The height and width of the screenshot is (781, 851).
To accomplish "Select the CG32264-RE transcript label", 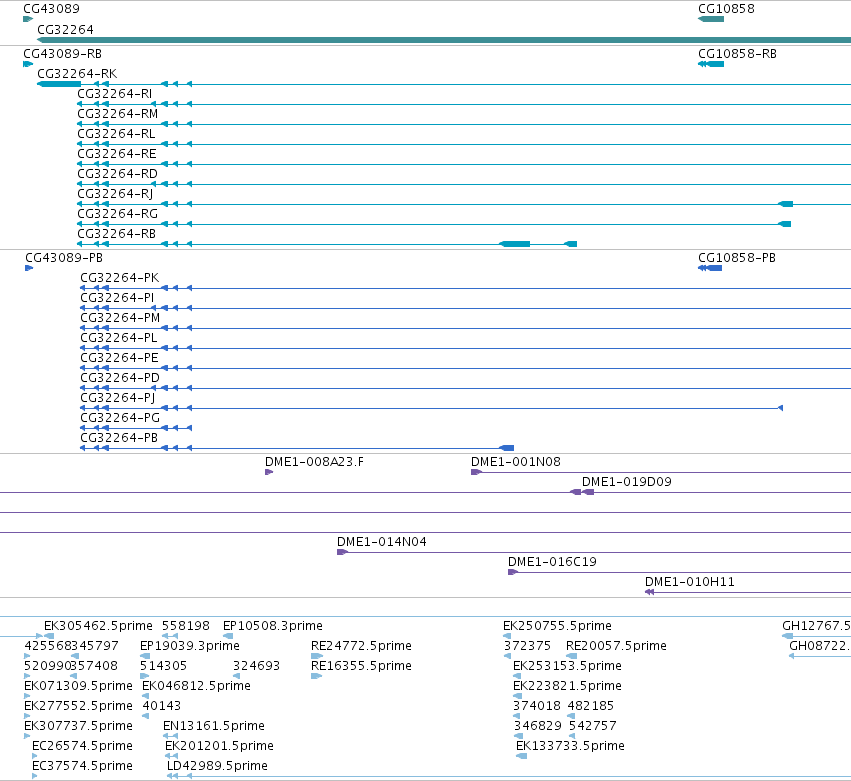I will click(x=117, y=154).
